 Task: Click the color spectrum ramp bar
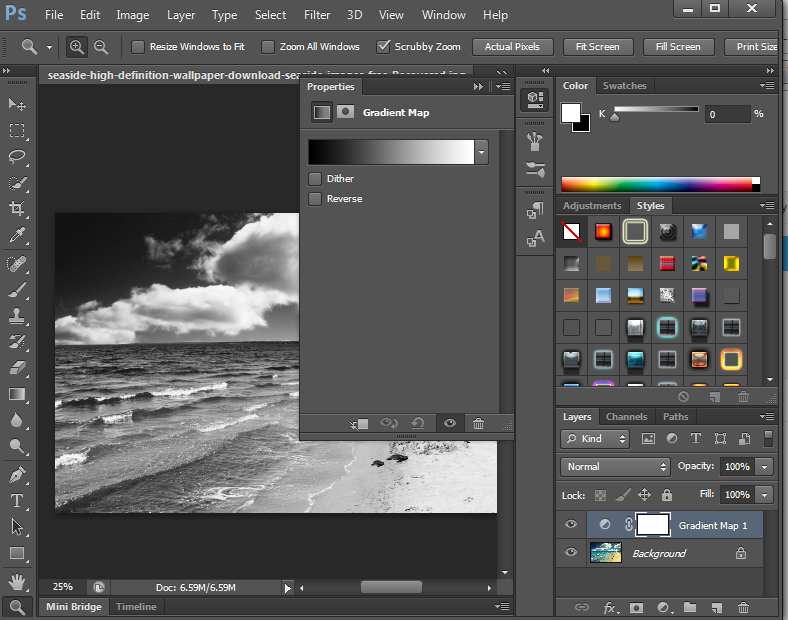tap(656, 184)
